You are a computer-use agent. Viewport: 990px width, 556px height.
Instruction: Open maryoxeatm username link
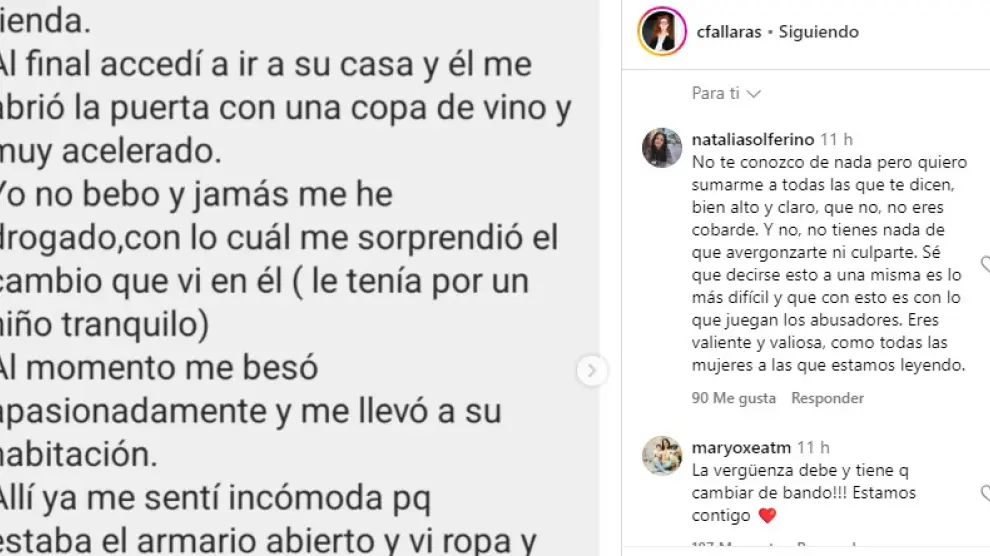tap(741, 447)
